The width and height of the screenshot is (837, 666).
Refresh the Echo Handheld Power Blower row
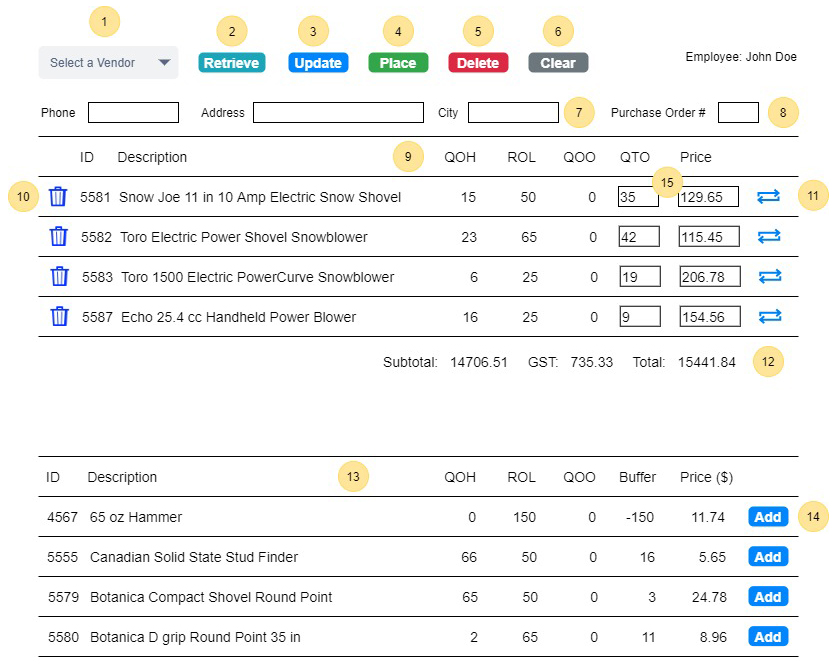(769, 317)
